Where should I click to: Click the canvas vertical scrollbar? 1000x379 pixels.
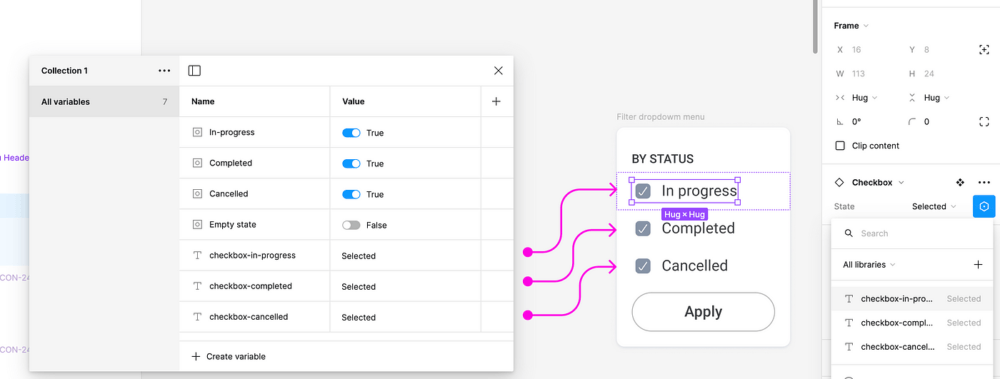pos(815,27)
